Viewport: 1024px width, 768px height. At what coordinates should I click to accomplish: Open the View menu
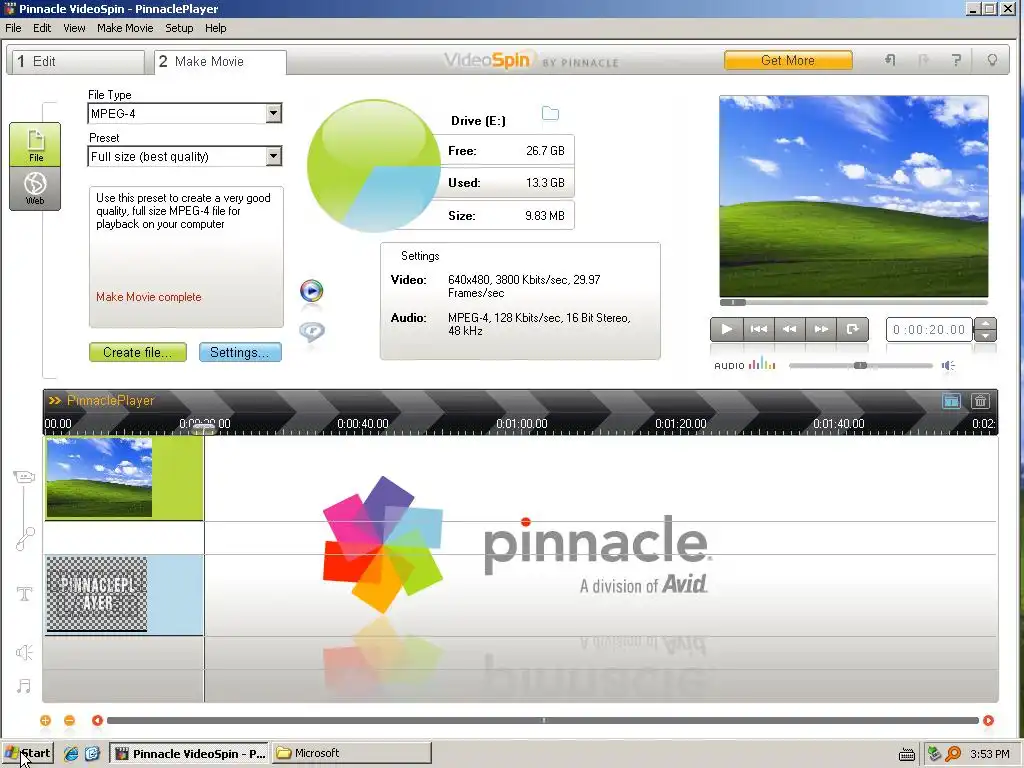(x=74, y=28)
